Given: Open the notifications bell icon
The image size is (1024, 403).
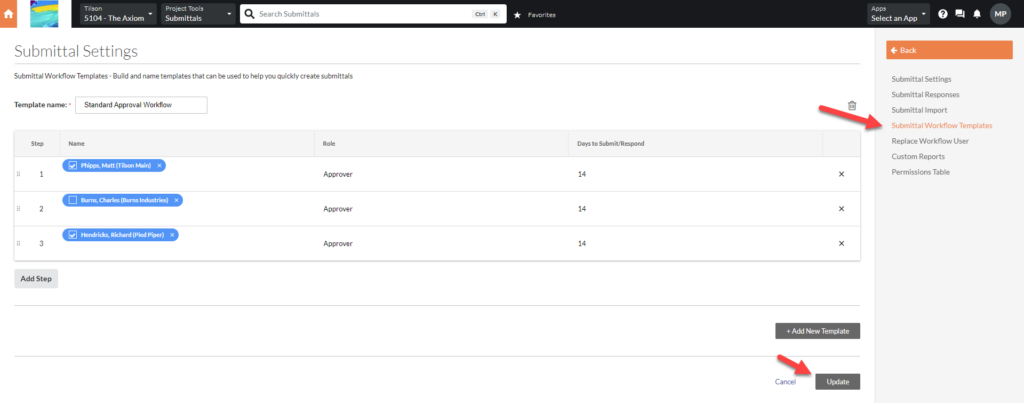Looking at the screenshot, I should (976, 14).
